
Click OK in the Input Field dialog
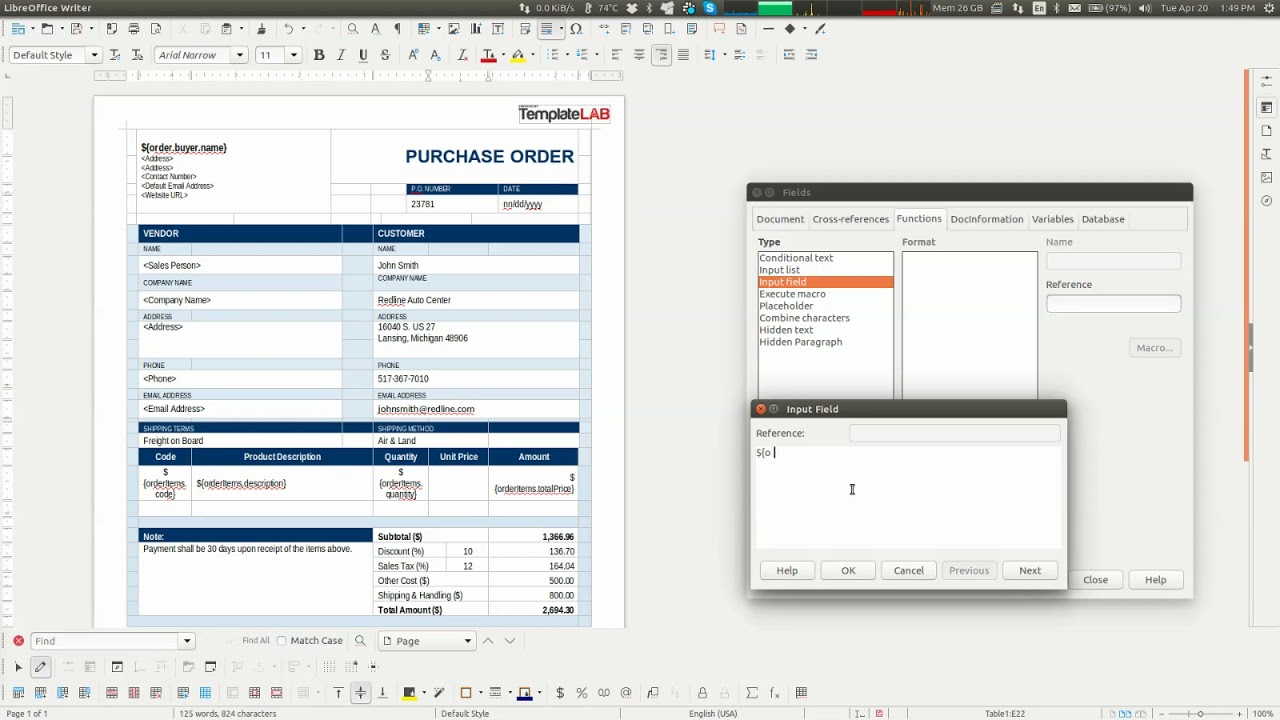pos(848,571)
